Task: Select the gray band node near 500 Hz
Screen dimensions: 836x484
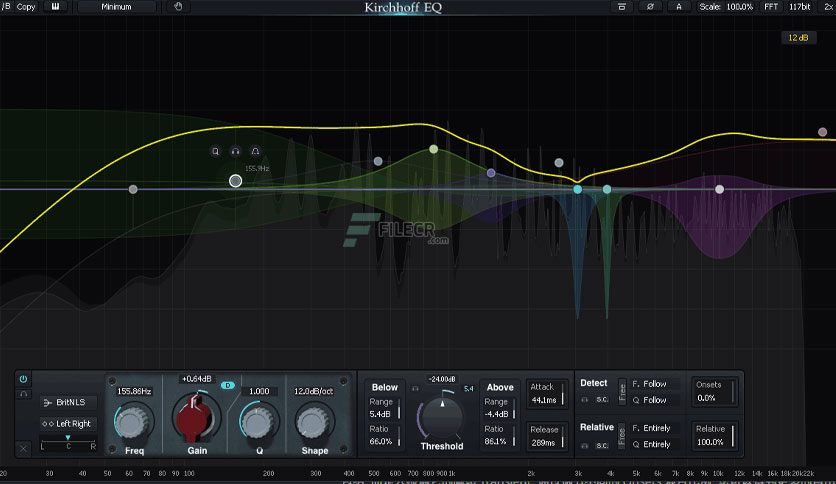Action: [378, 161]
